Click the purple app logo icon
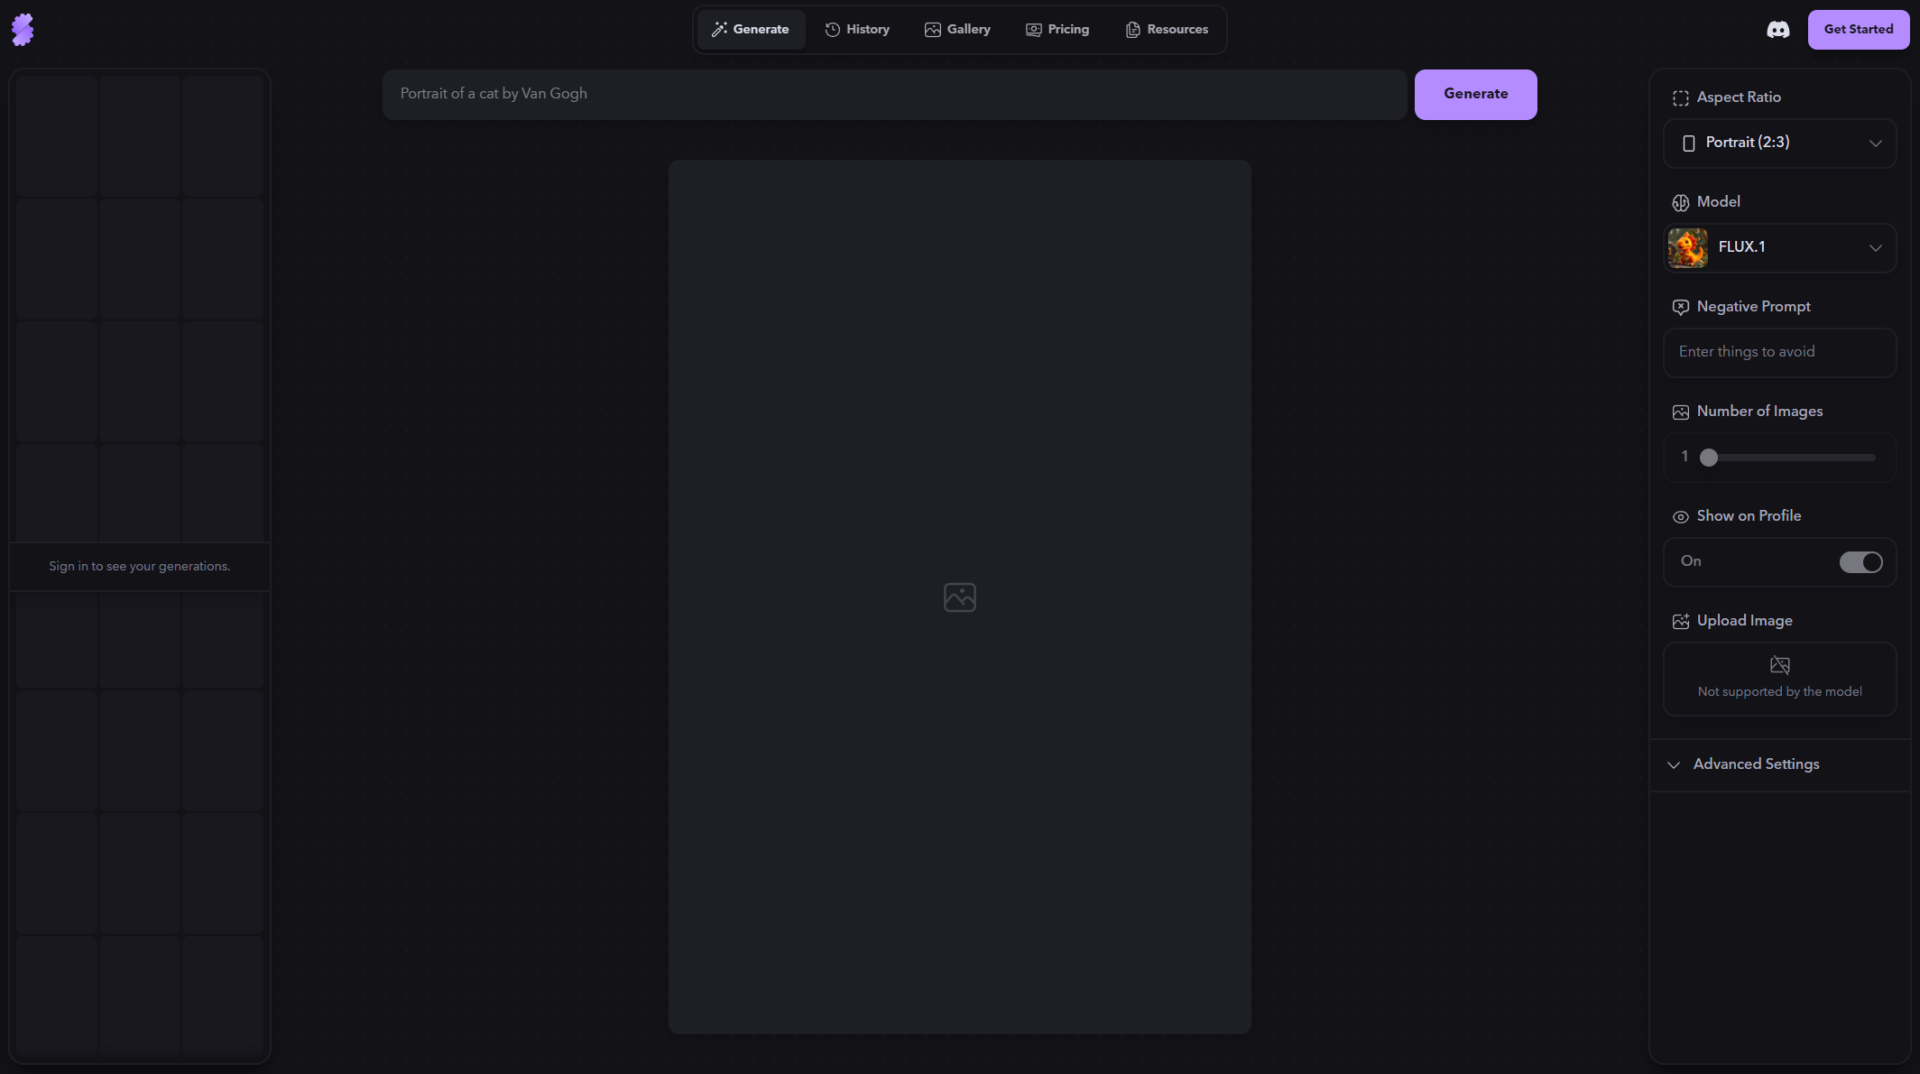 (23, 30)
